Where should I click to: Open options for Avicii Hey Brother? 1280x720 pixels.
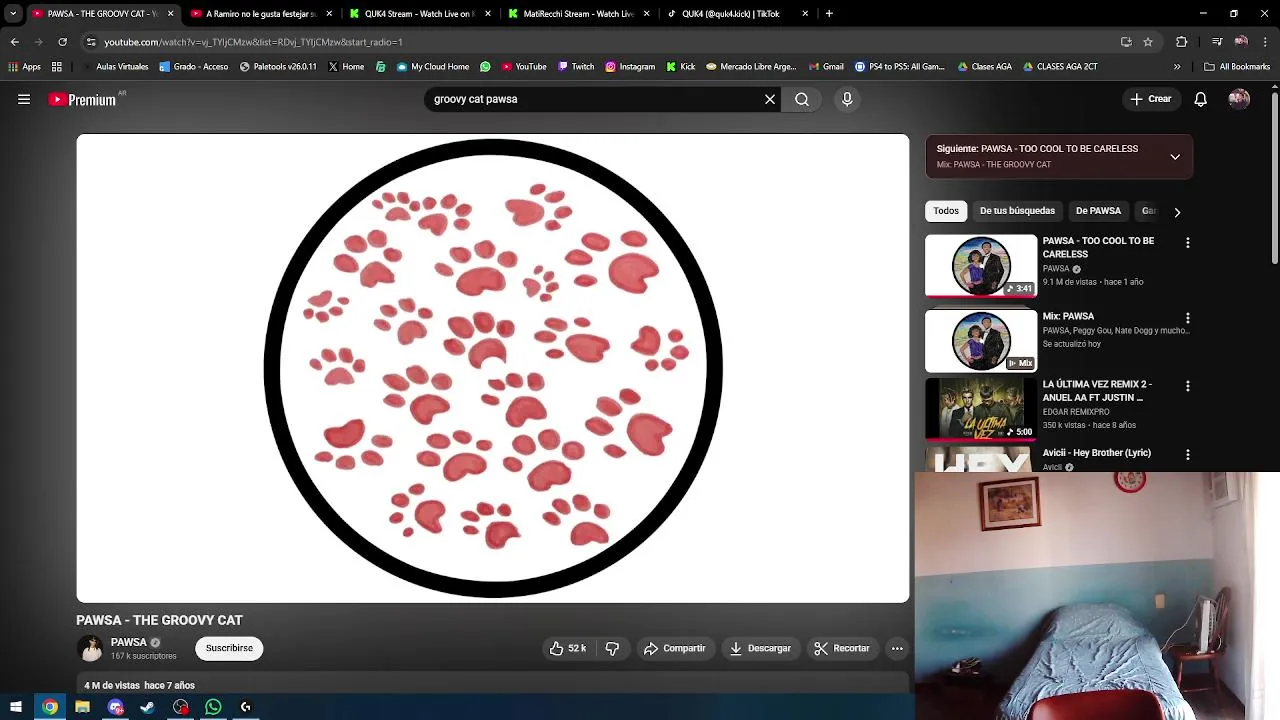(1188, 454)
